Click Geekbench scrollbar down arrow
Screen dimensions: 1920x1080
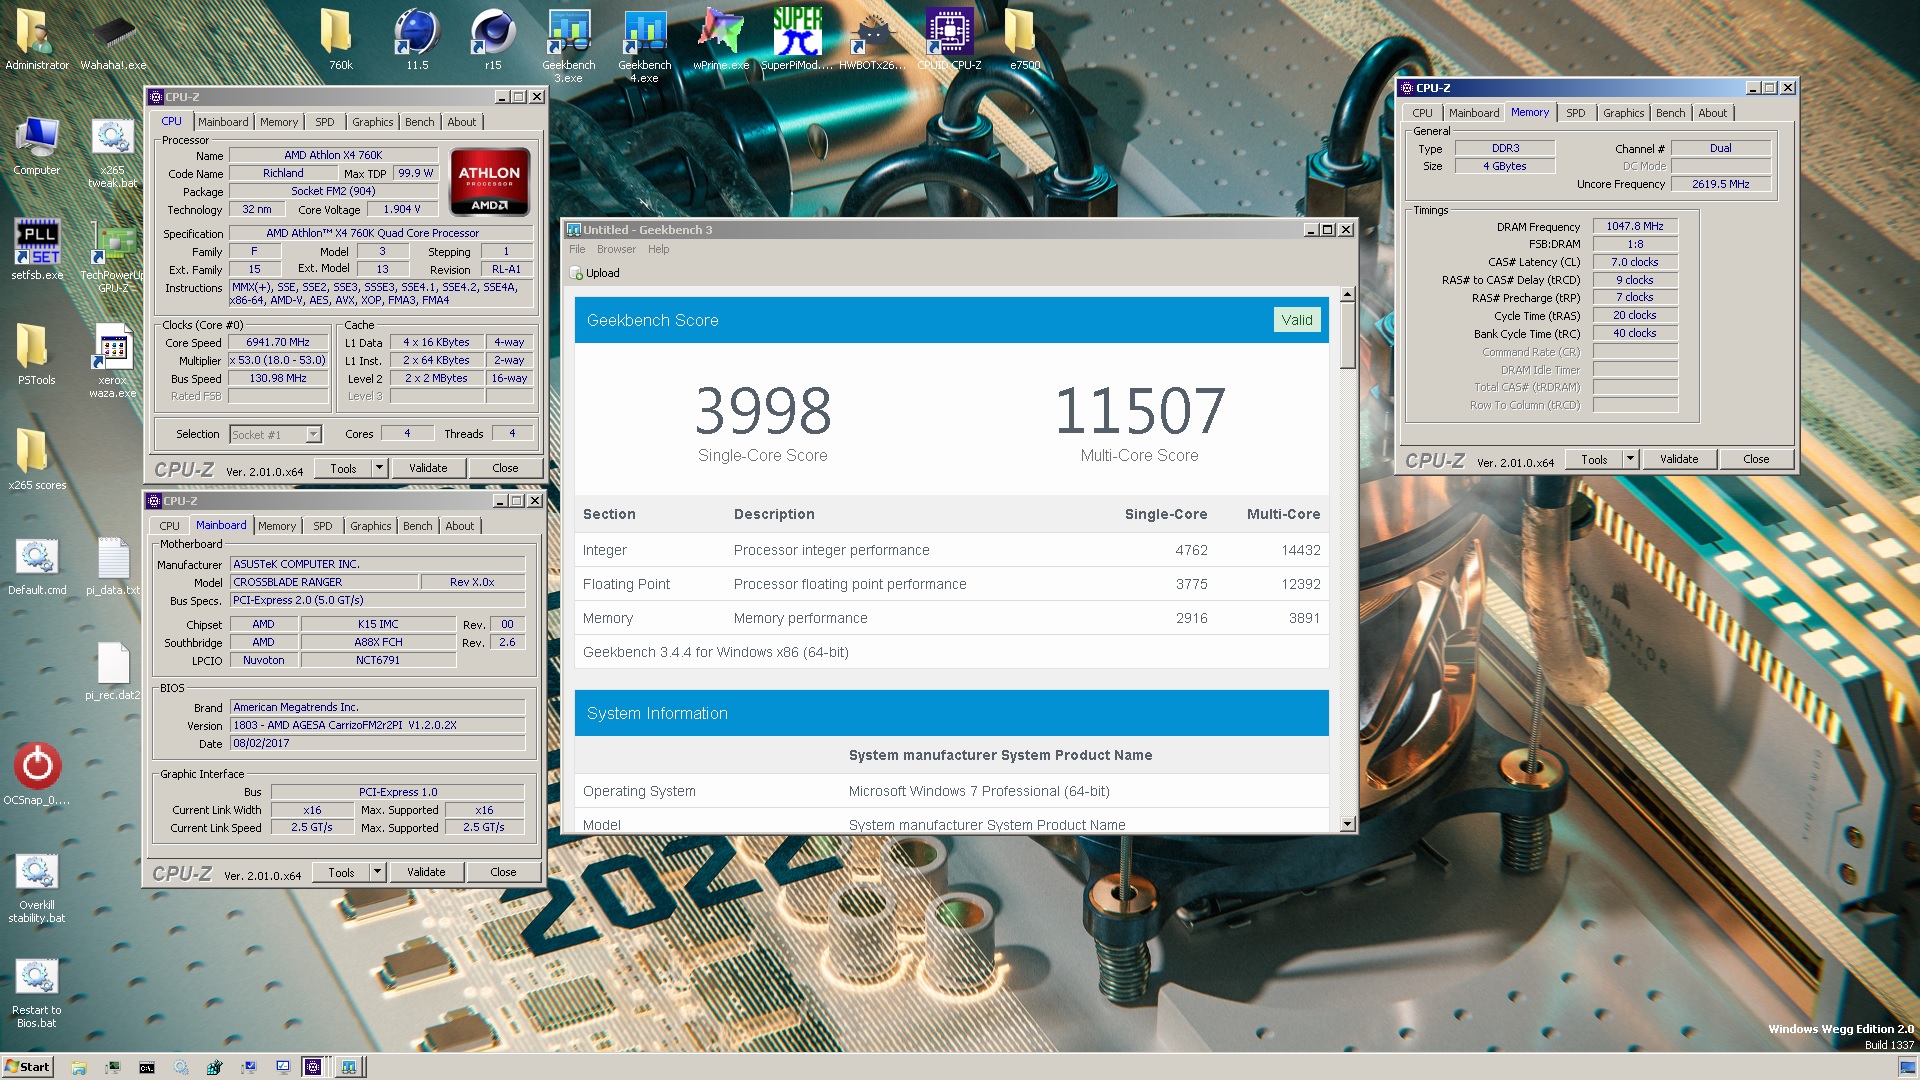(x=1347, y=825)
